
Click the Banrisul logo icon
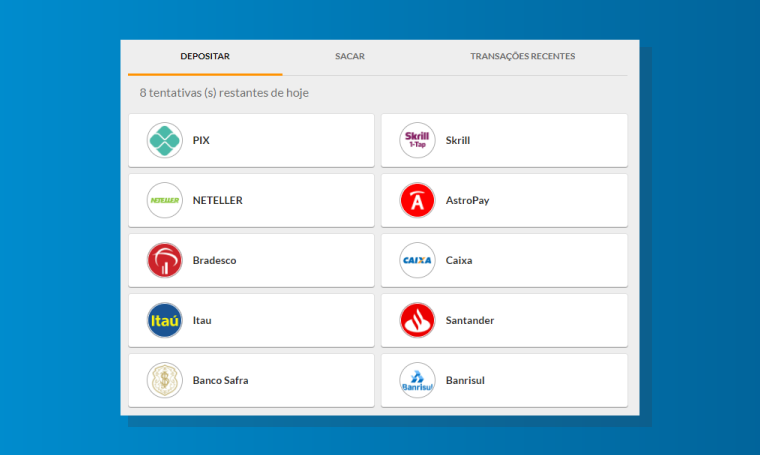417,380
